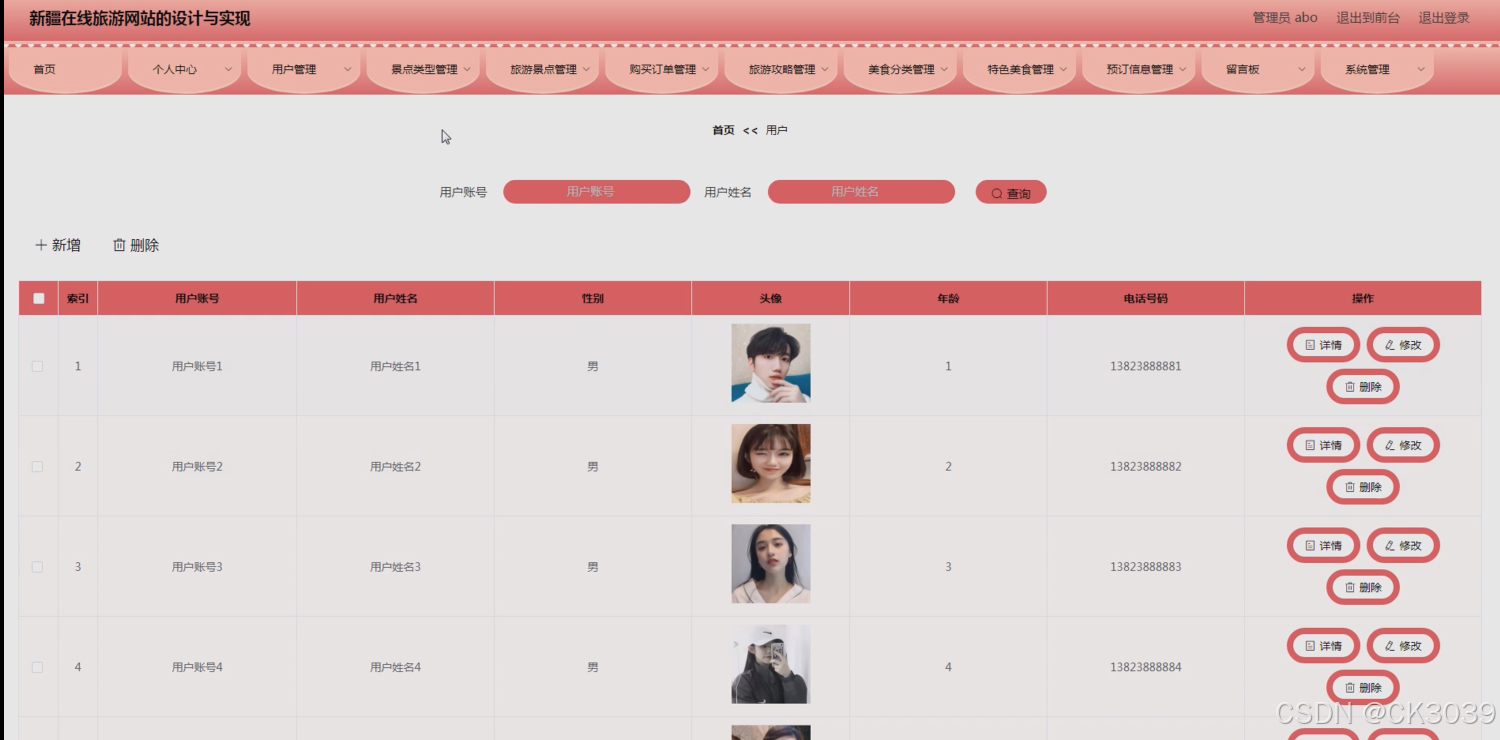1500x740 pixels.
Task: Expand the 用户管理 menu arrow
Action: [347, 69]
